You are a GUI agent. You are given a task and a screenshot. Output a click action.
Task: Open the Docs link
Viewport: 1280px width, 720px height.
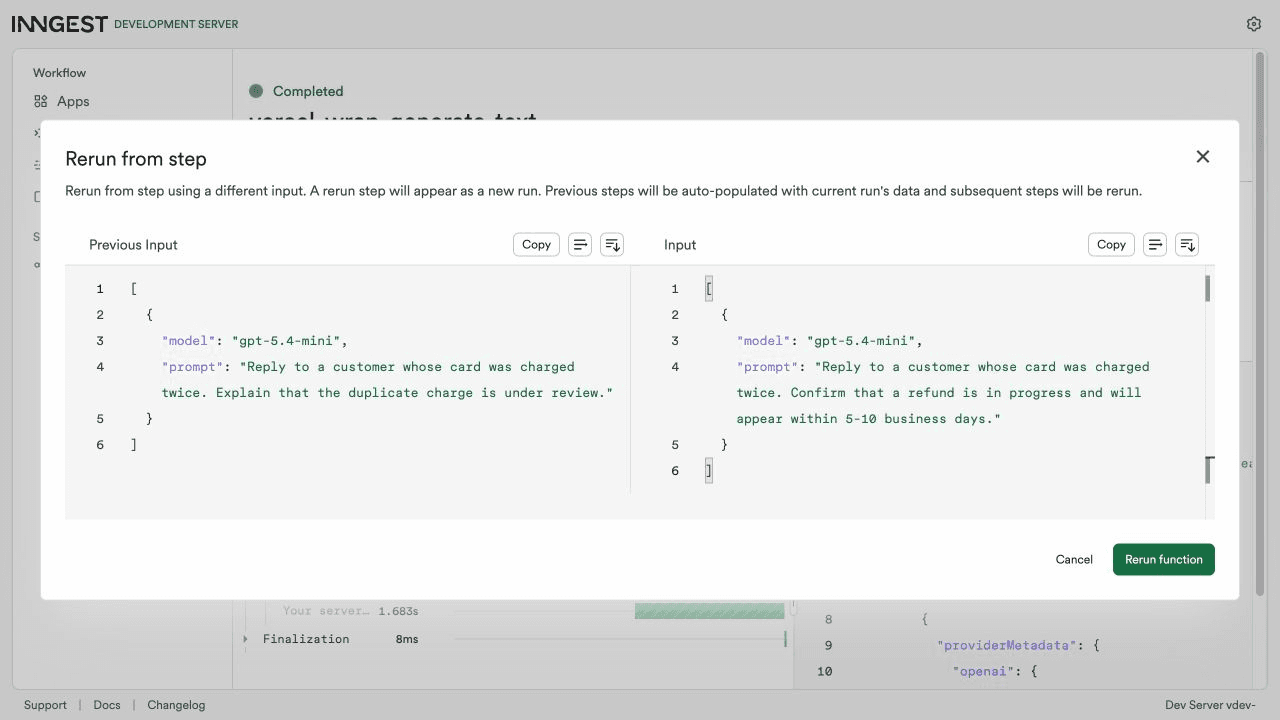(x=107, y=705)
